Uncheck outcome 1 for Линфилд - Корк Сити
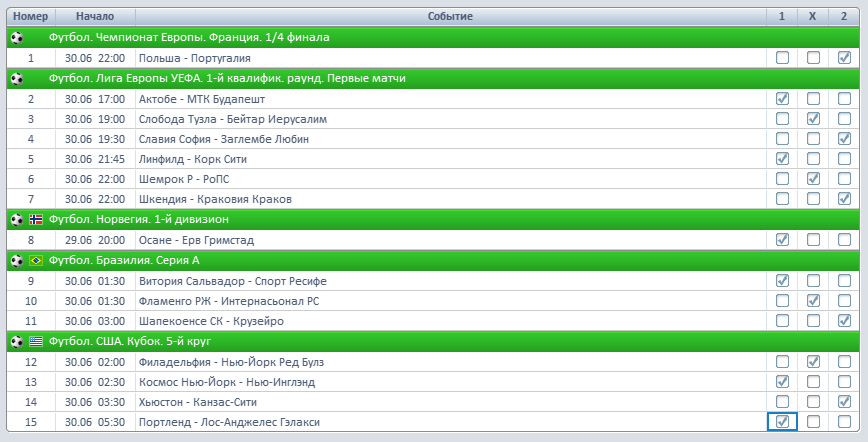 coord(782,158)
